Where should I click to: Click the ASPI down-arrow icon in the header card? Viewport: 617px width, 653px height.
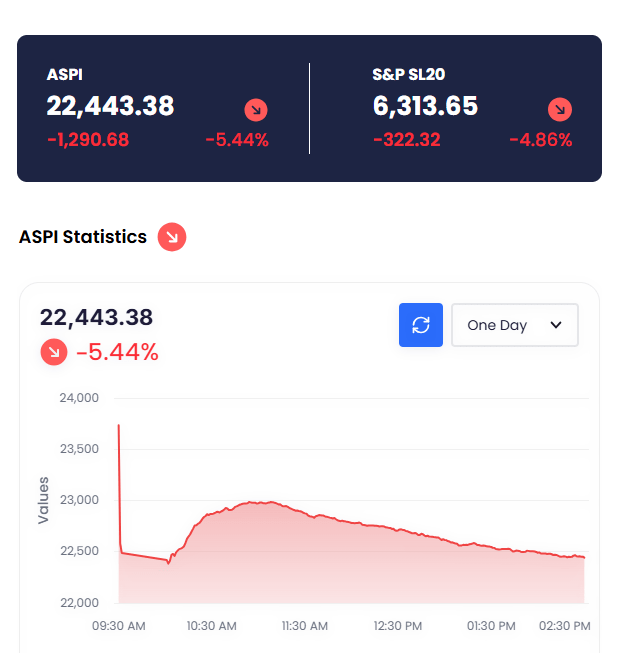[256, 110]
